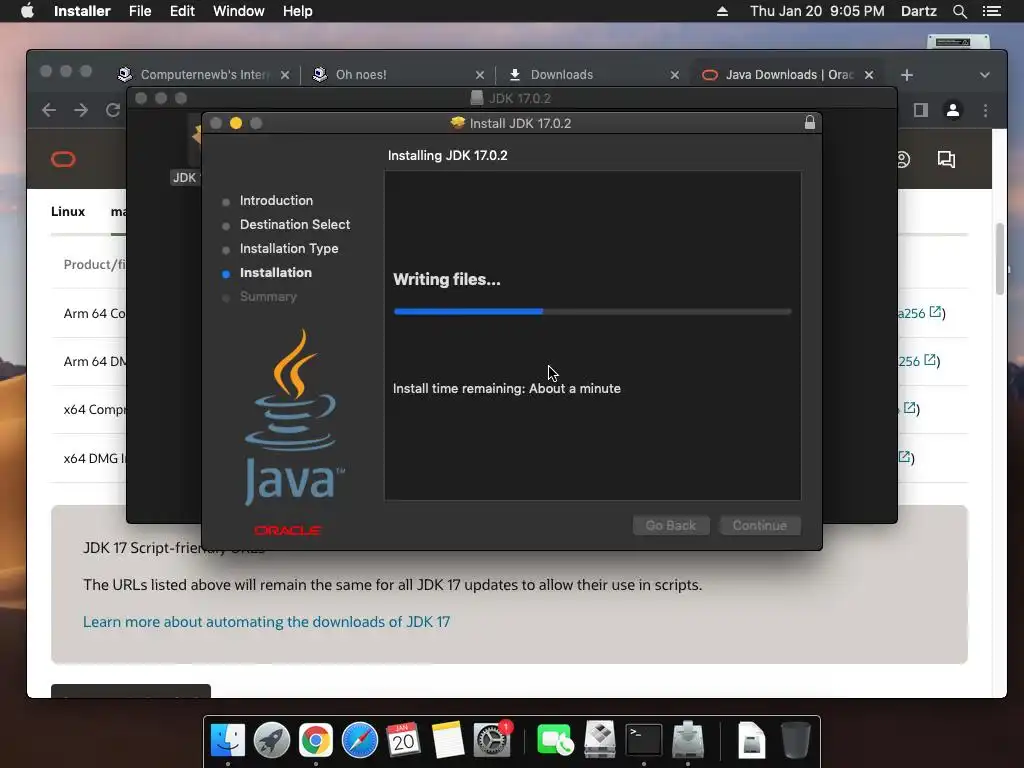Click Arm 64 Compressed sha256 link
The image size is (1024, 768).
tap(920, 313)
